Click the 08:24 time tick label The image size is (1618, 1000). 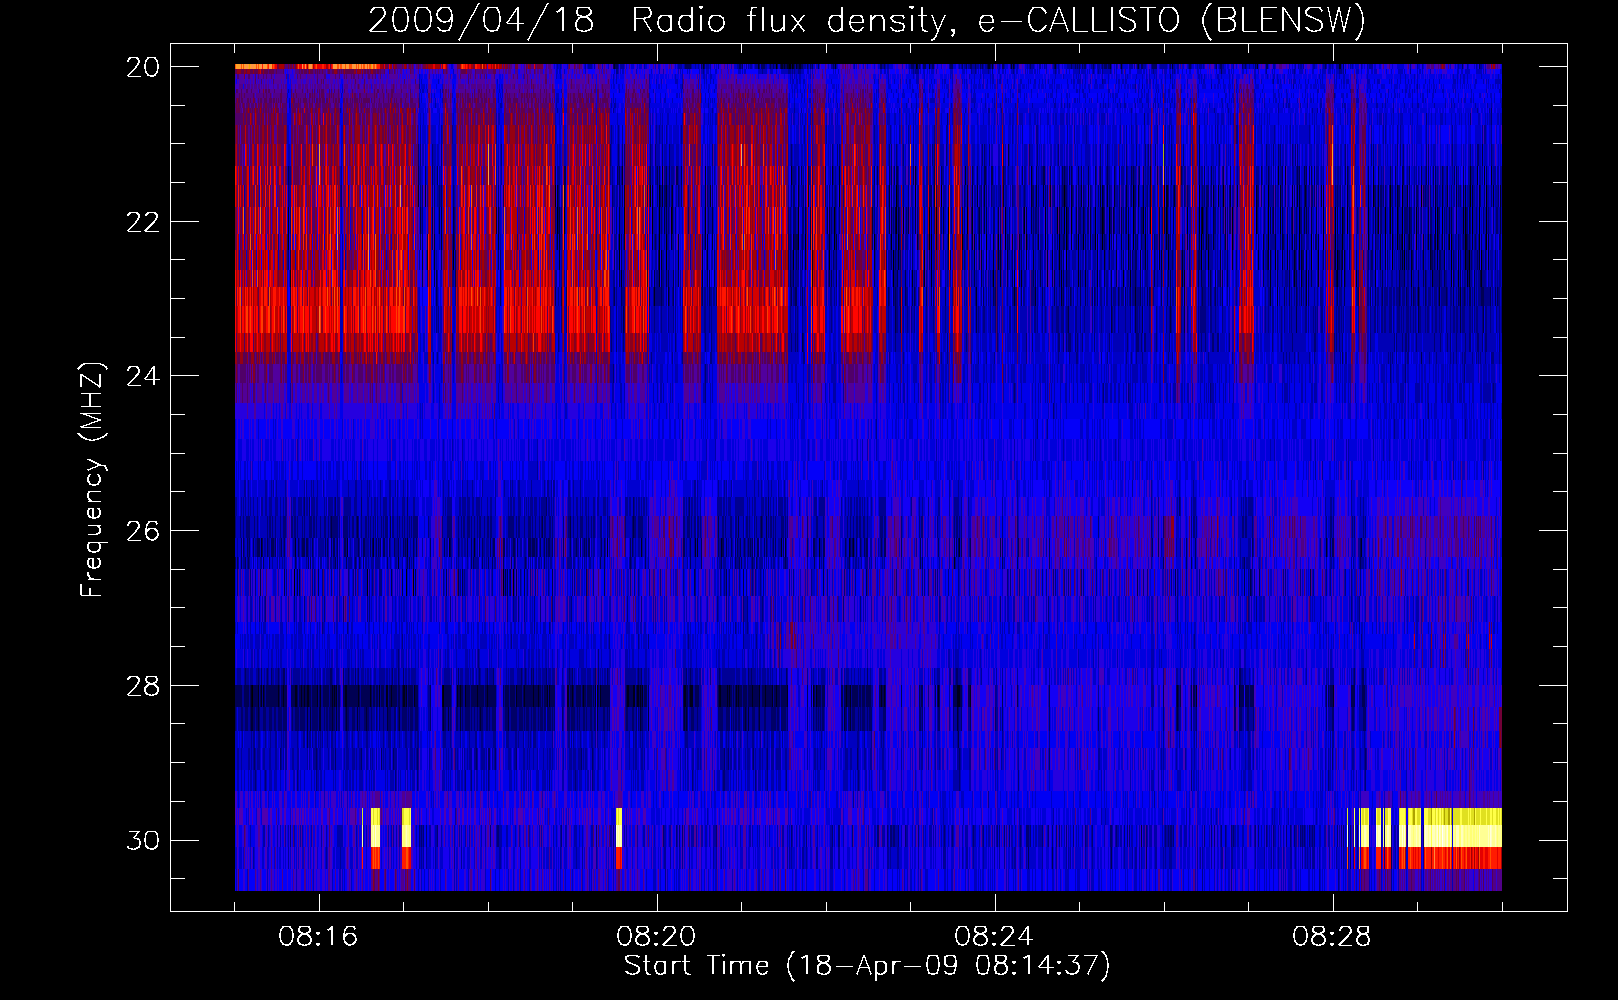pyautogui.click(x=994, y=937)
